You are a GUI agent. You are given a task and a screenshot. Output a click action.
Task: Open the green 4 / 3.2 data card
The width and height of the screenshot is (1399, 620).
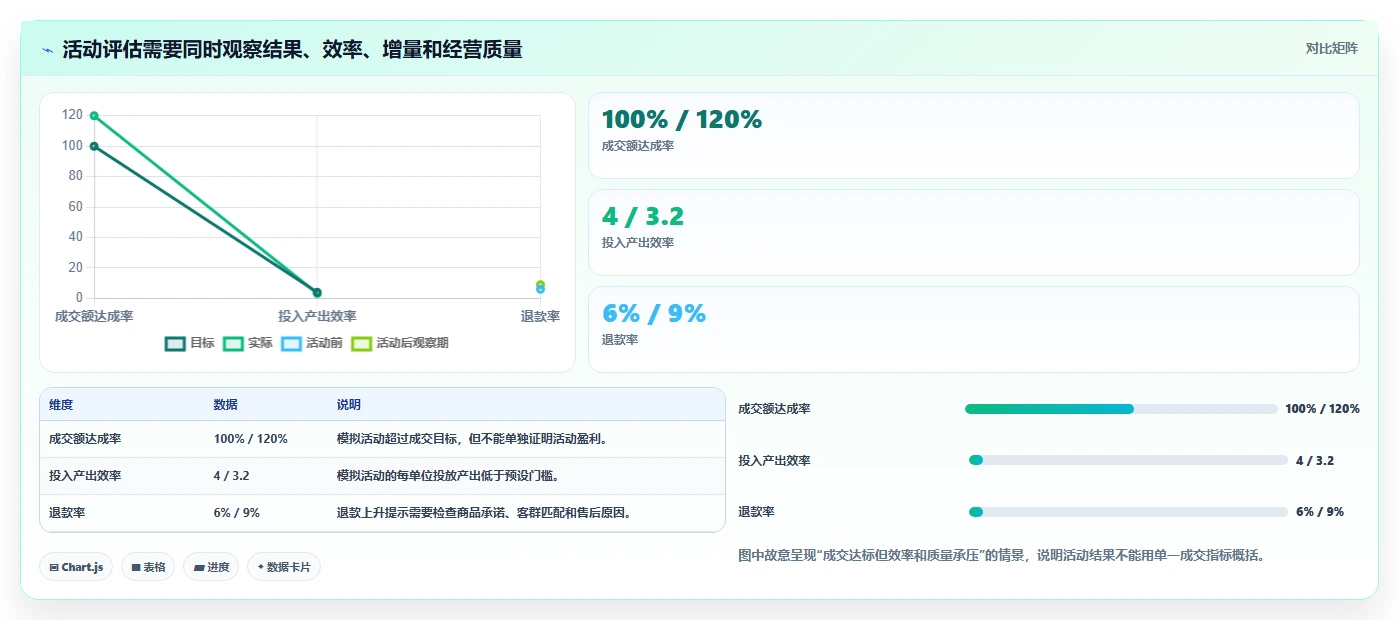tap(974, 232)
